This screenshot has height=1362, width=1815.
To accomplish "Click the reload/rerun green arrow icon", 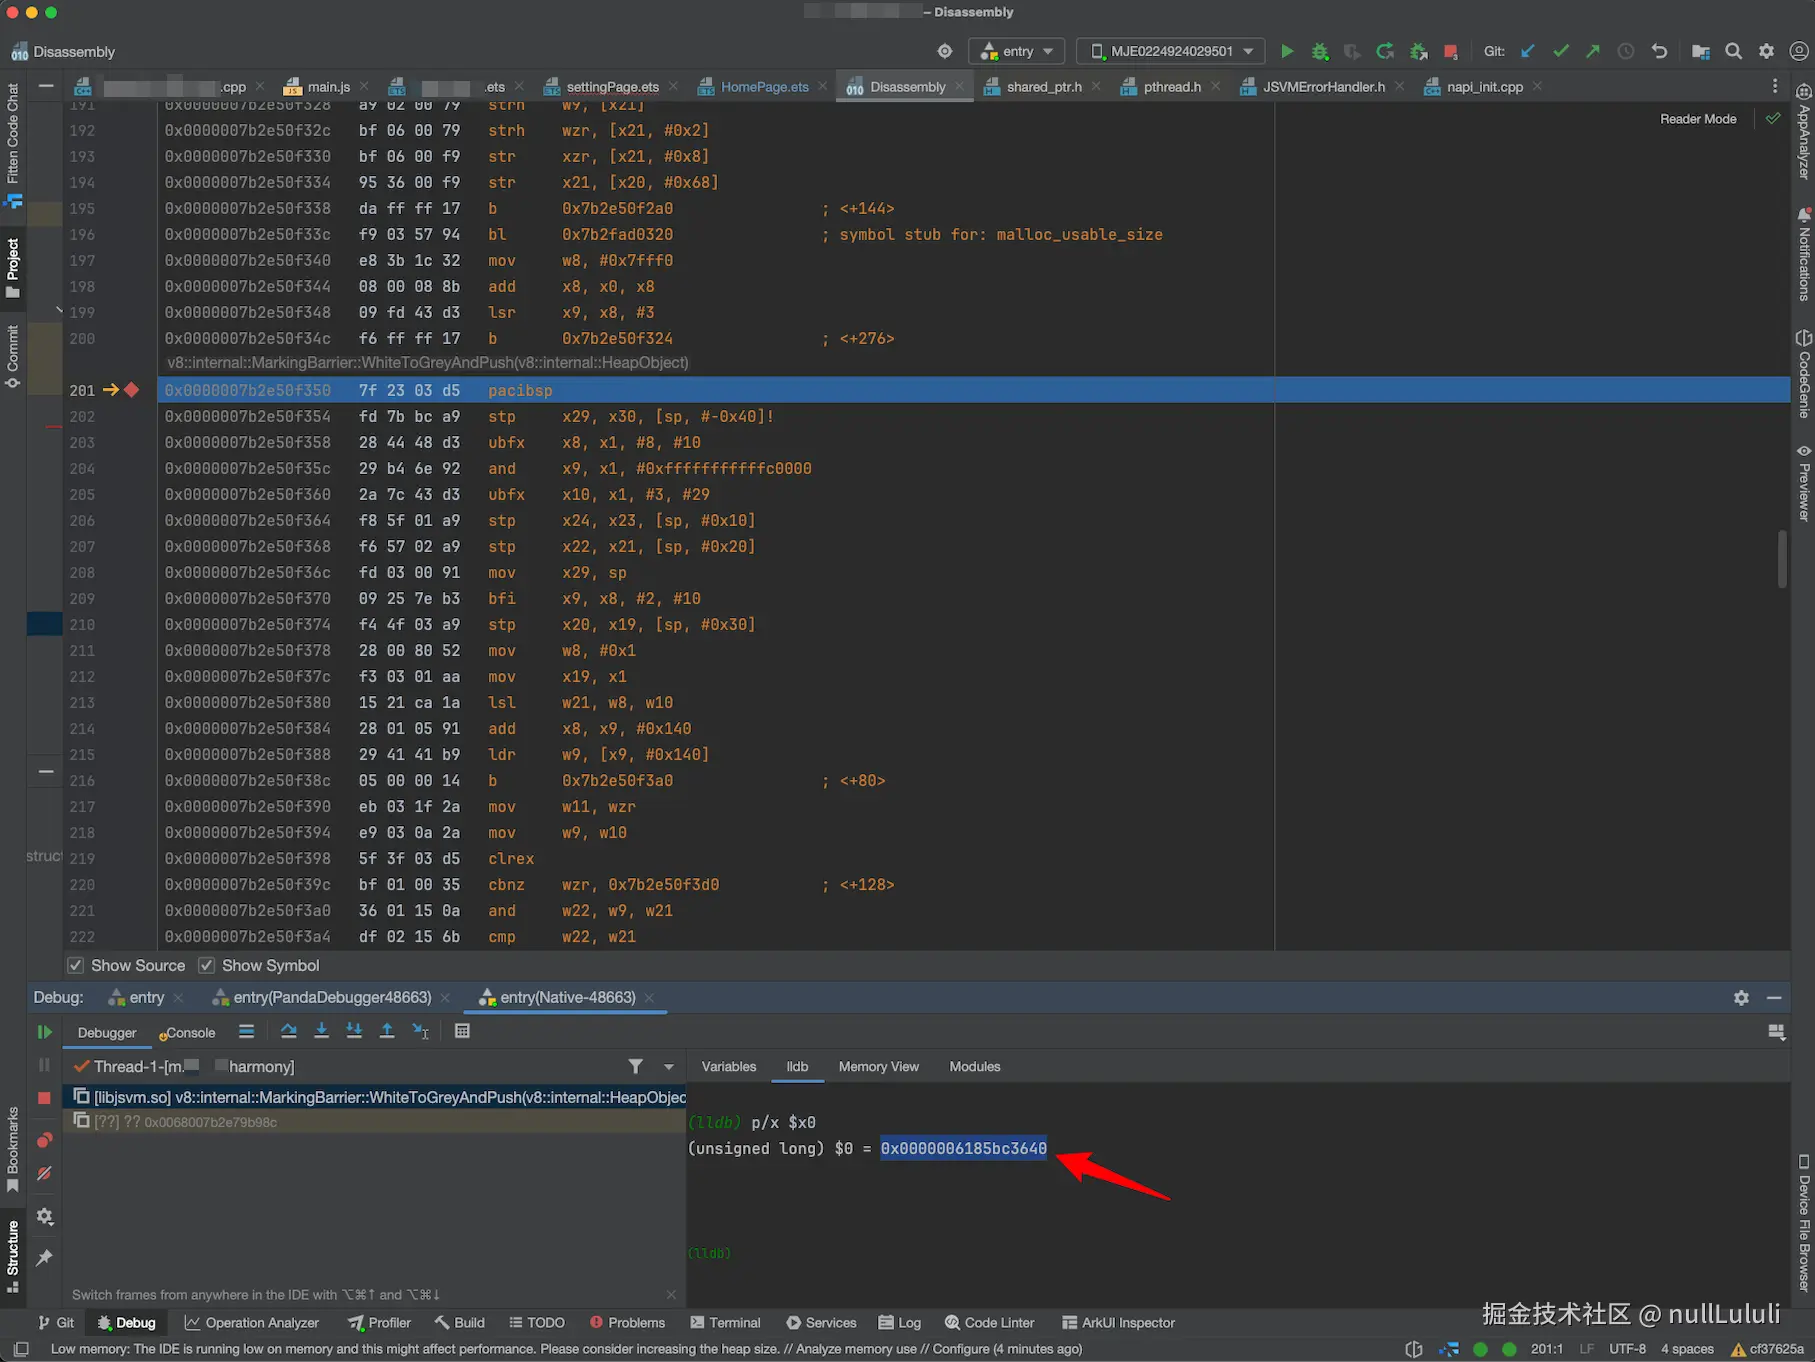I will coord(1385,51).
